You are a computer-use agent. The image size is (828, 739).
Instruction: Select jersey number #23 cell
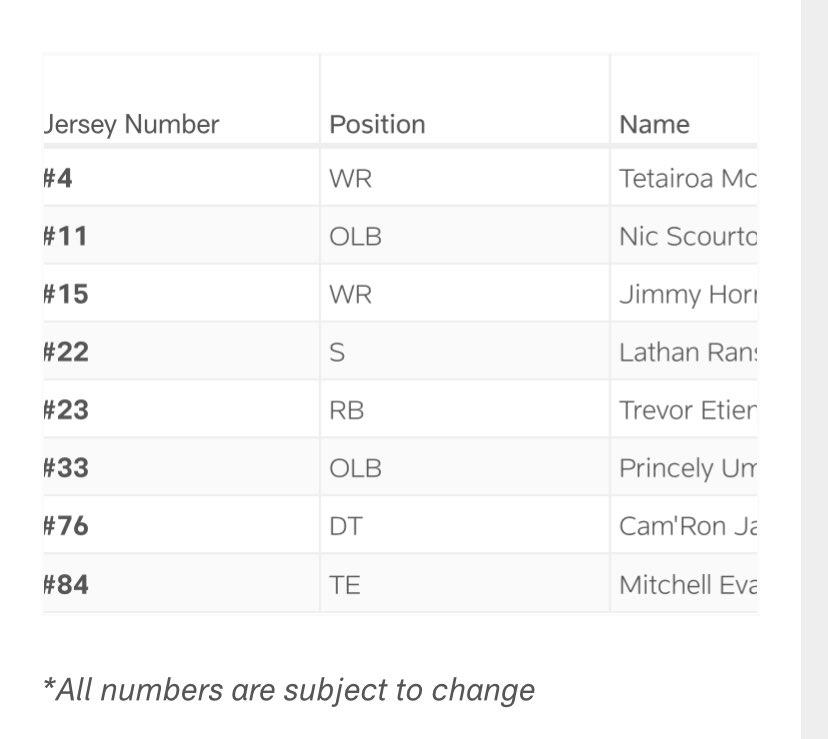181,409
